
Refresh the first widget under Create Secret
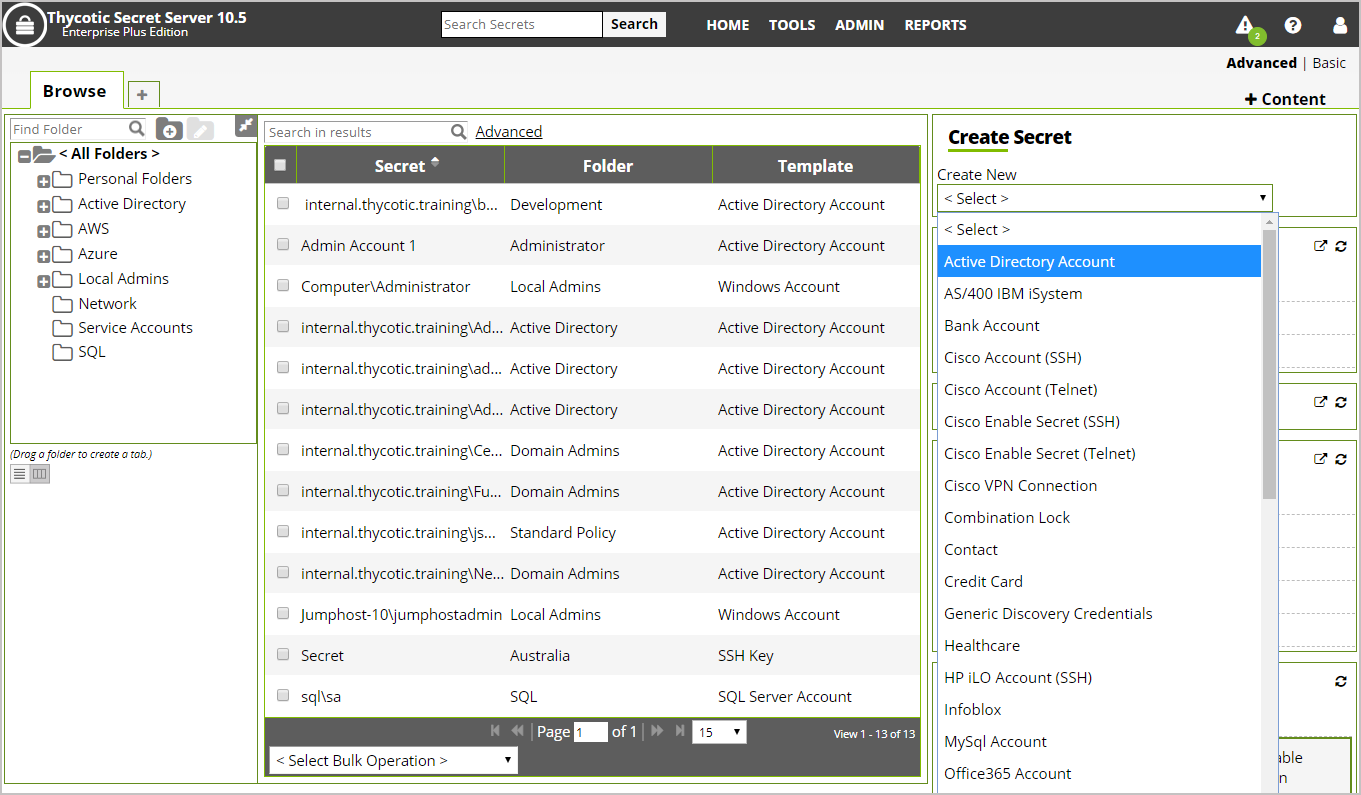coord(1341,245)
